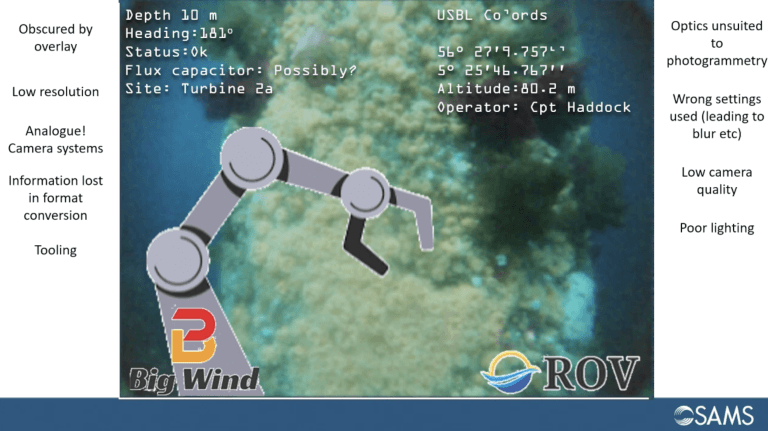The image size is (768, 431).
Task: Click the 'Analogue! Camera systems' label
Action: coord(56,140)
